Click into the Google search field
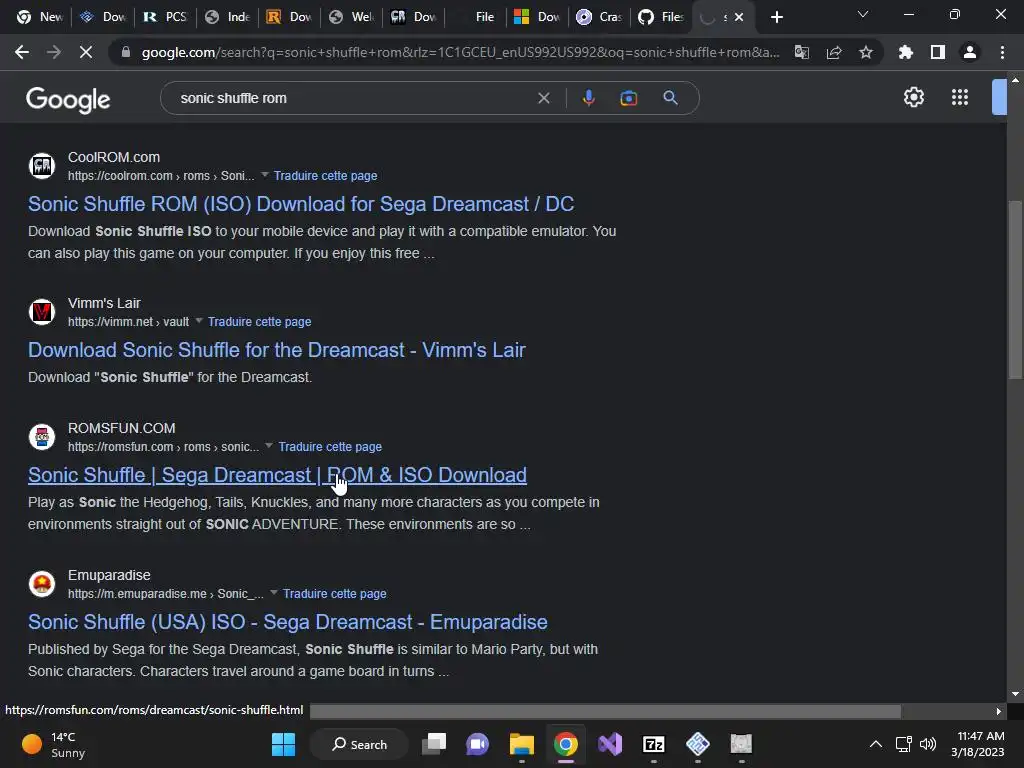 click(x=353, y=98)
